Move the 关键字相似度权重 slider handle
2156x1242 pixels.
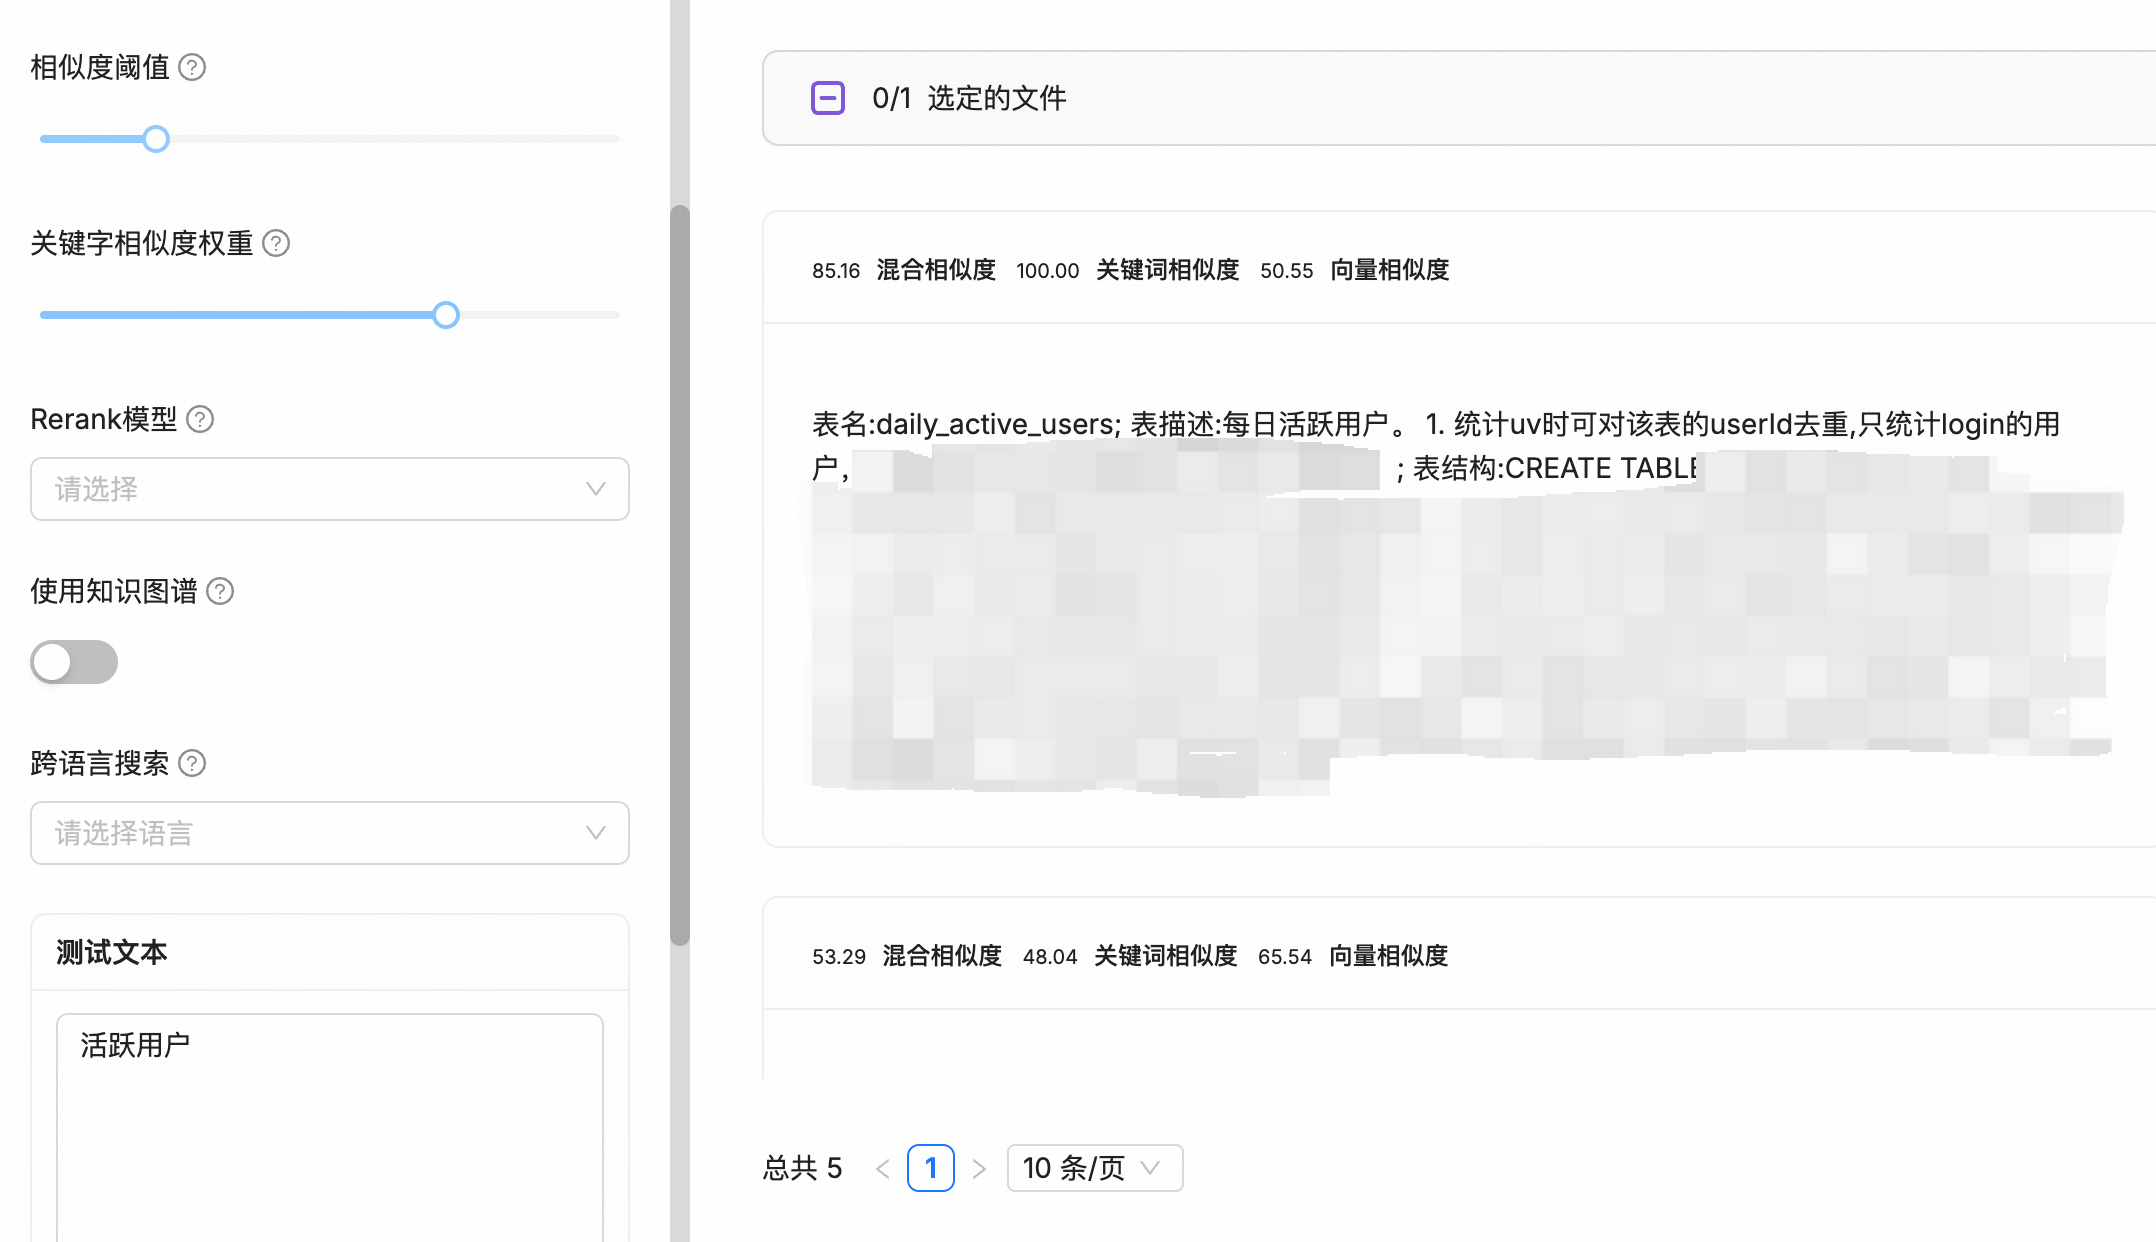[x=447, y=315]
